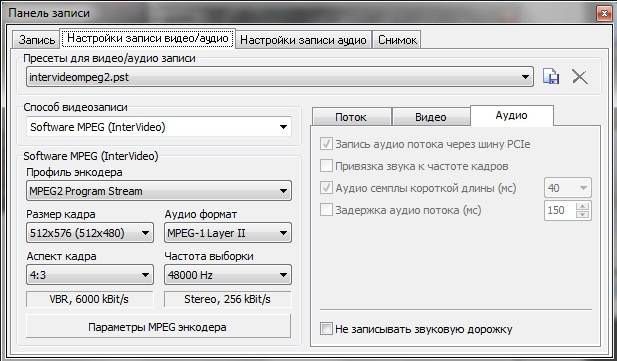Click Параметры MPEG энкодера button
The height and width of the screenshot is (361, 617).
tap(158, 326)
